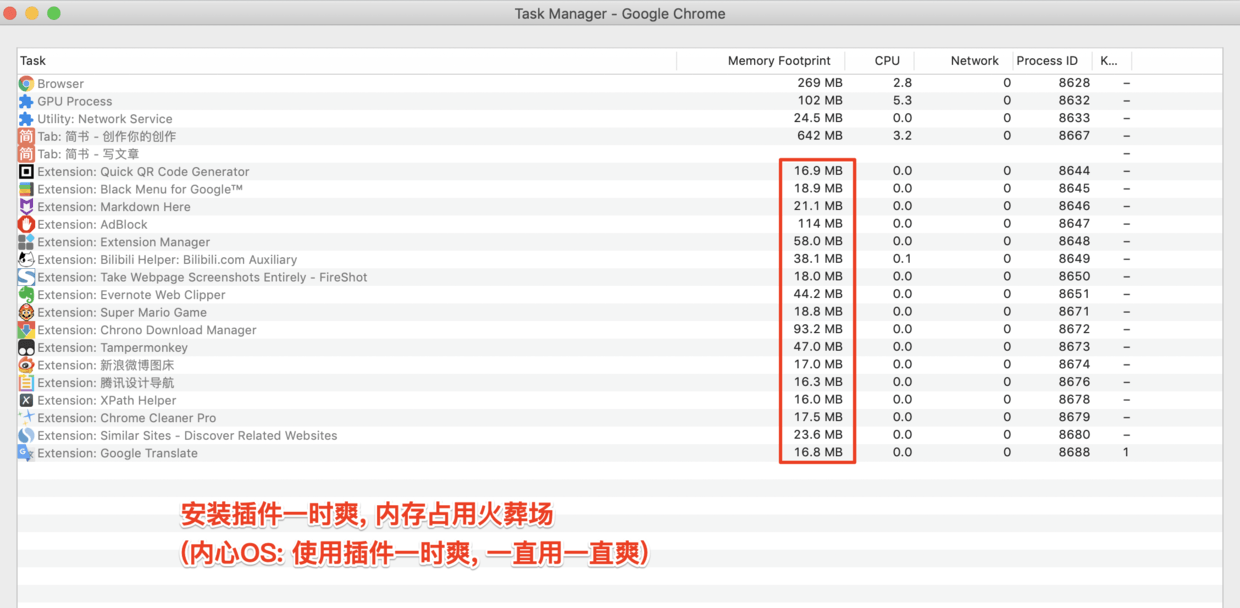Click the 简书 icon of 创作你的创作 tab
The width and height of the screenshot is (1240, 608).
26,136
